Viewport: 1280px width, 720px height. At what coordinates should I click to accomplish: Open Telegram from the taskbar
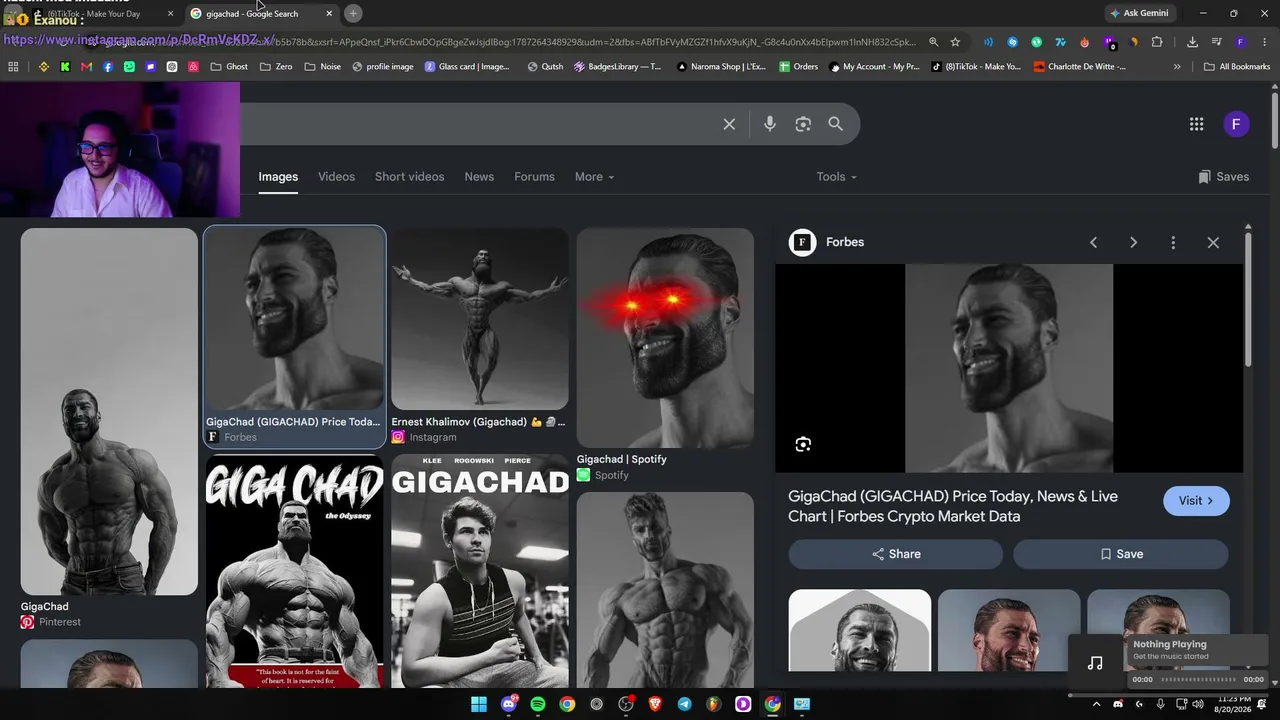[x=684, y=704]
